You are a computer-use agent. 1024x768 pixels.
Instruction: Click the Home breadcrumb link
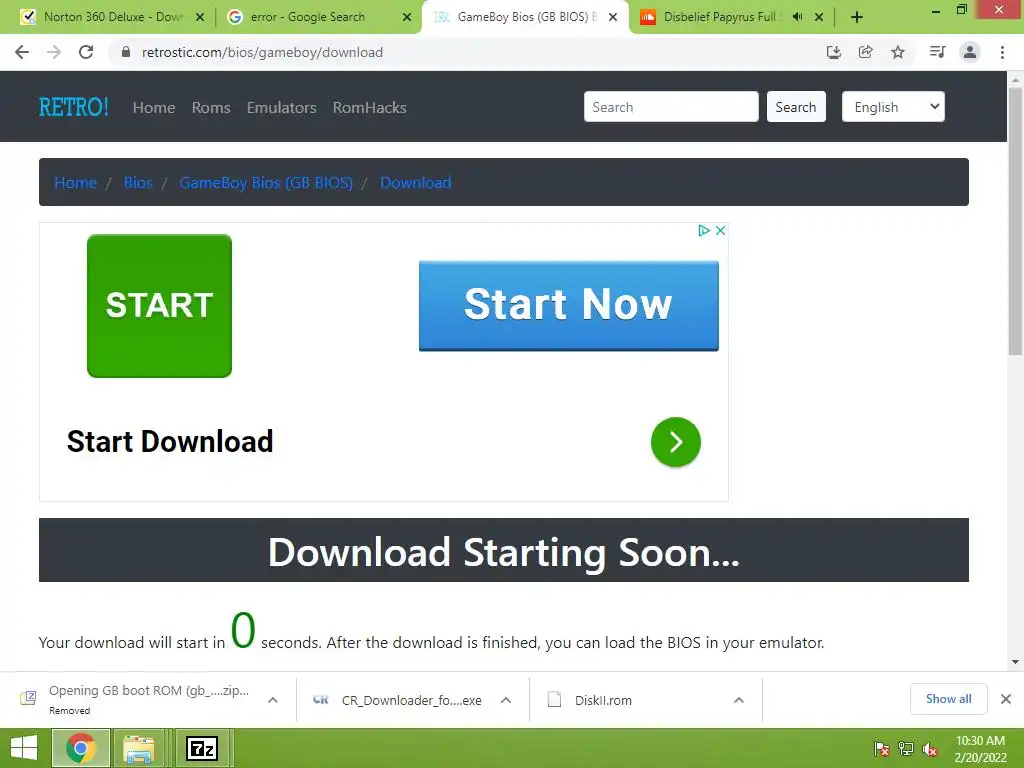[x=75, y=183]
